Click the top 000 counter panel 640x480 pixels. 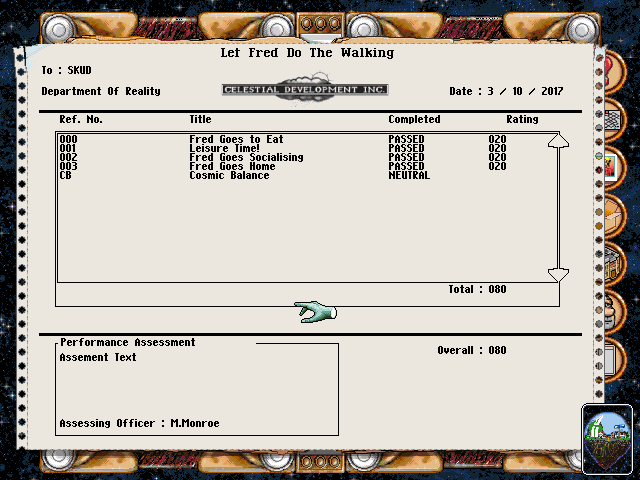(x=320, y=24)
